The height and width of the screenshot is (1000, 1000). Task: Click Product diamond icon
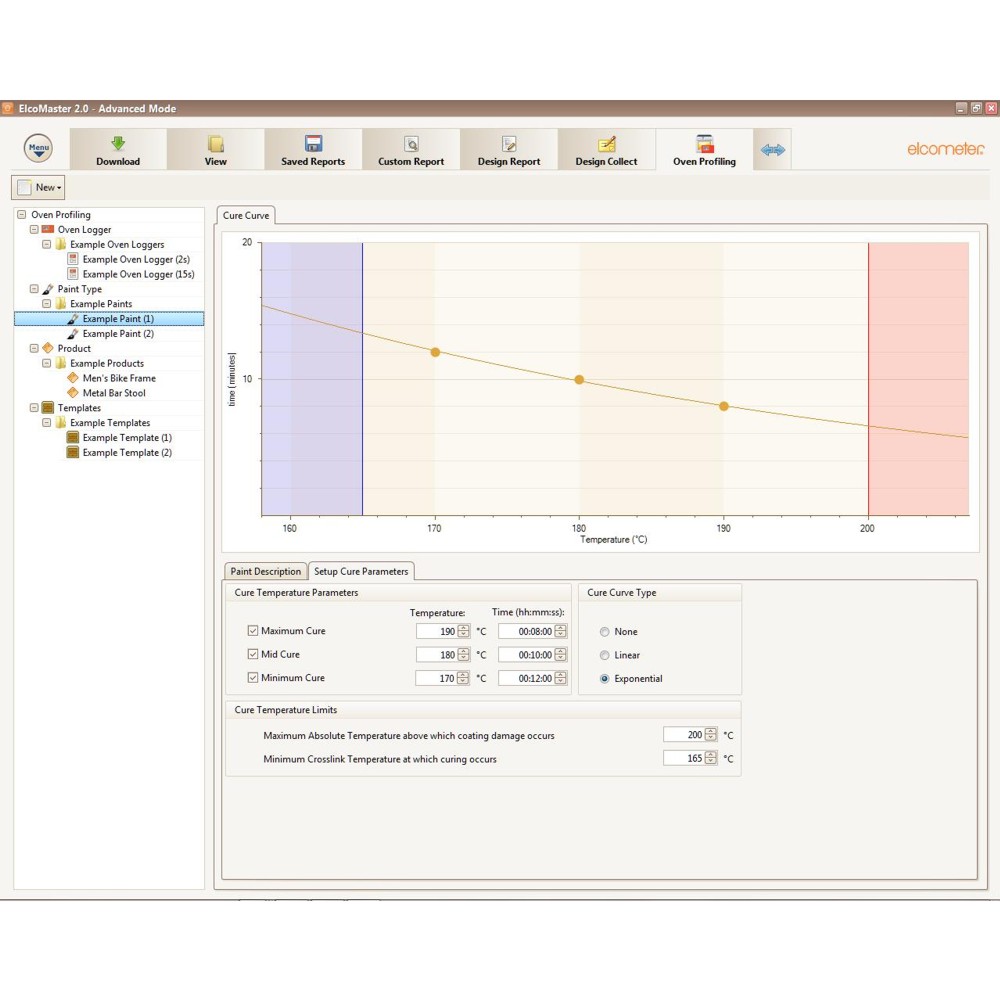[48, 348]
